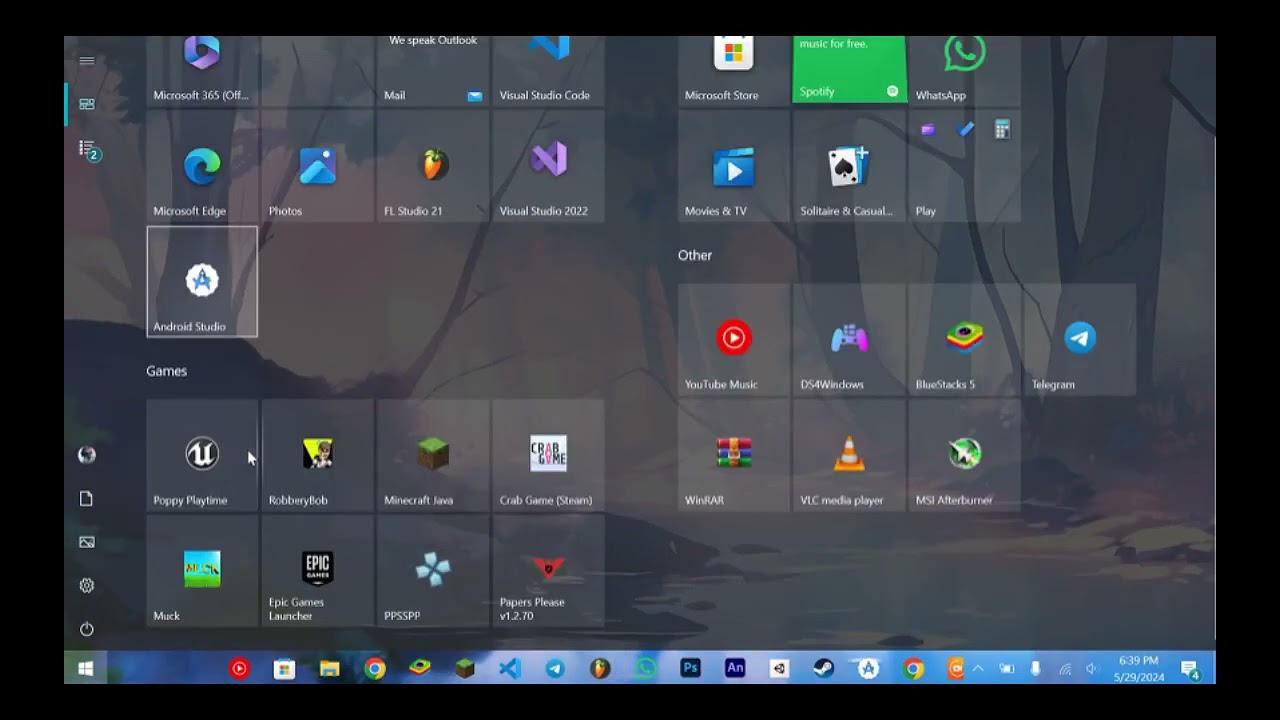
Task: Open the green Spotify tile
Action: tap(849, 70)
